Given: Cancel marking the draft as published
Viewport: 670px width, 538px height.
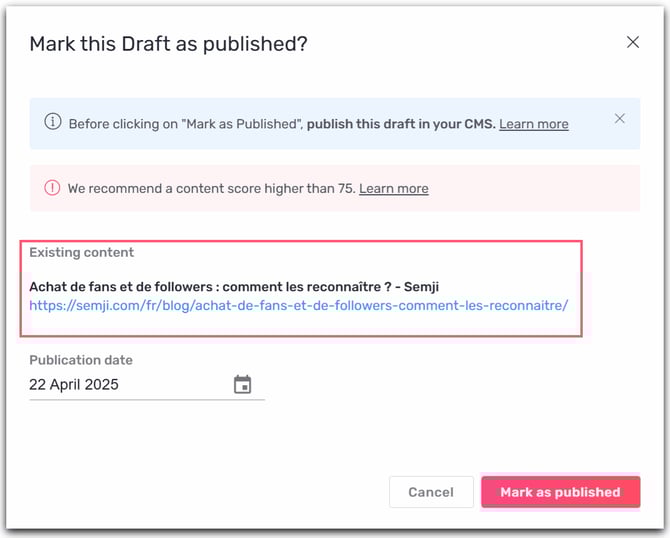Looking at the screenshot, I should (431, 492).
